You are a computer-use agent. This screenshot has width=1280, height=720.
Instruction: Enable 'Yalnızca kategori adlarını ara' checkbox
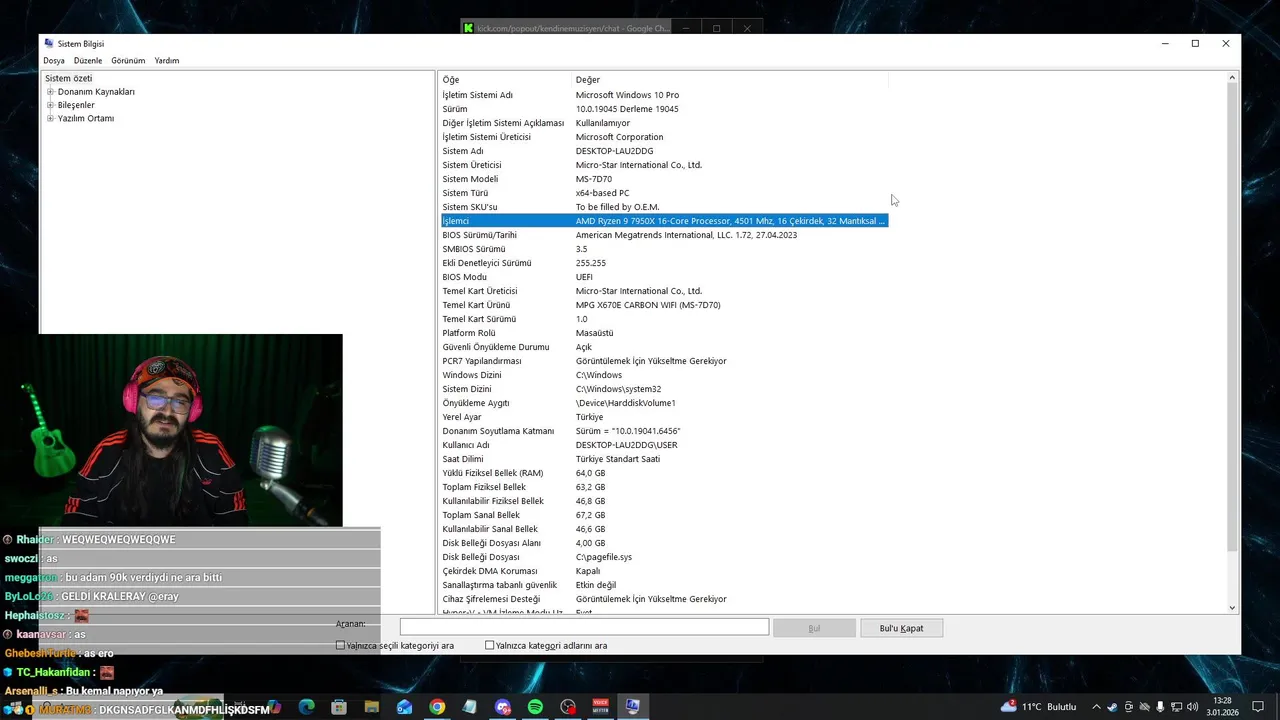click(489, 645)
